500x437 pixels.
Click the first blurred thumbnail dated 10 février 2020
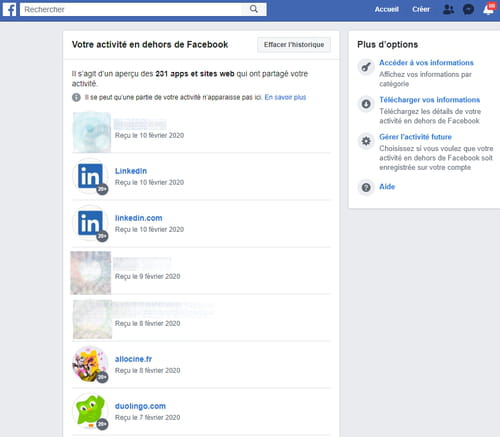[x=92, y=132]
